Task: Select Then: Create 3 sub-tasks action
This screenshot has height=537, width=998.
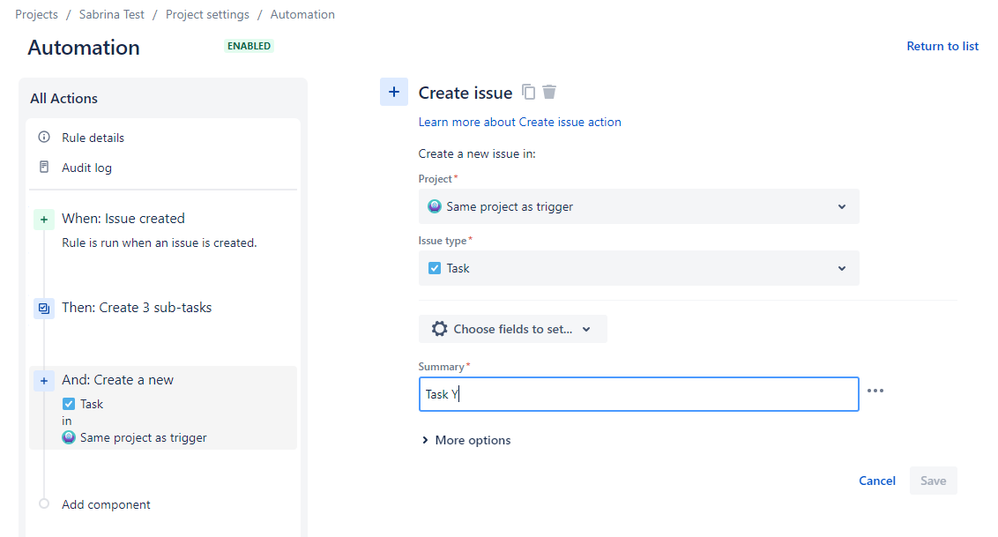Action: click(136, 307)
